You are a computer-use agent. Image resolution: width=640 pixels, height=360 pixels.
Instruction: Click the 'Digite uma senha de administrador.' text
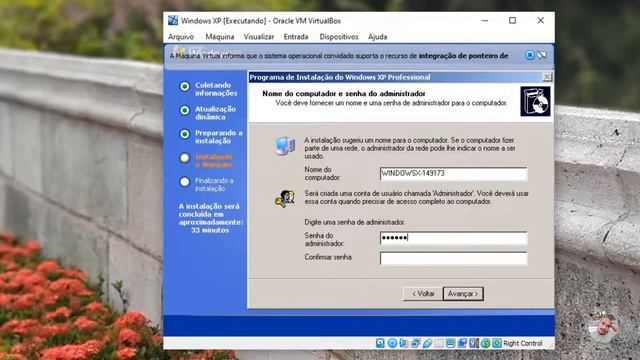click(355, 222)
